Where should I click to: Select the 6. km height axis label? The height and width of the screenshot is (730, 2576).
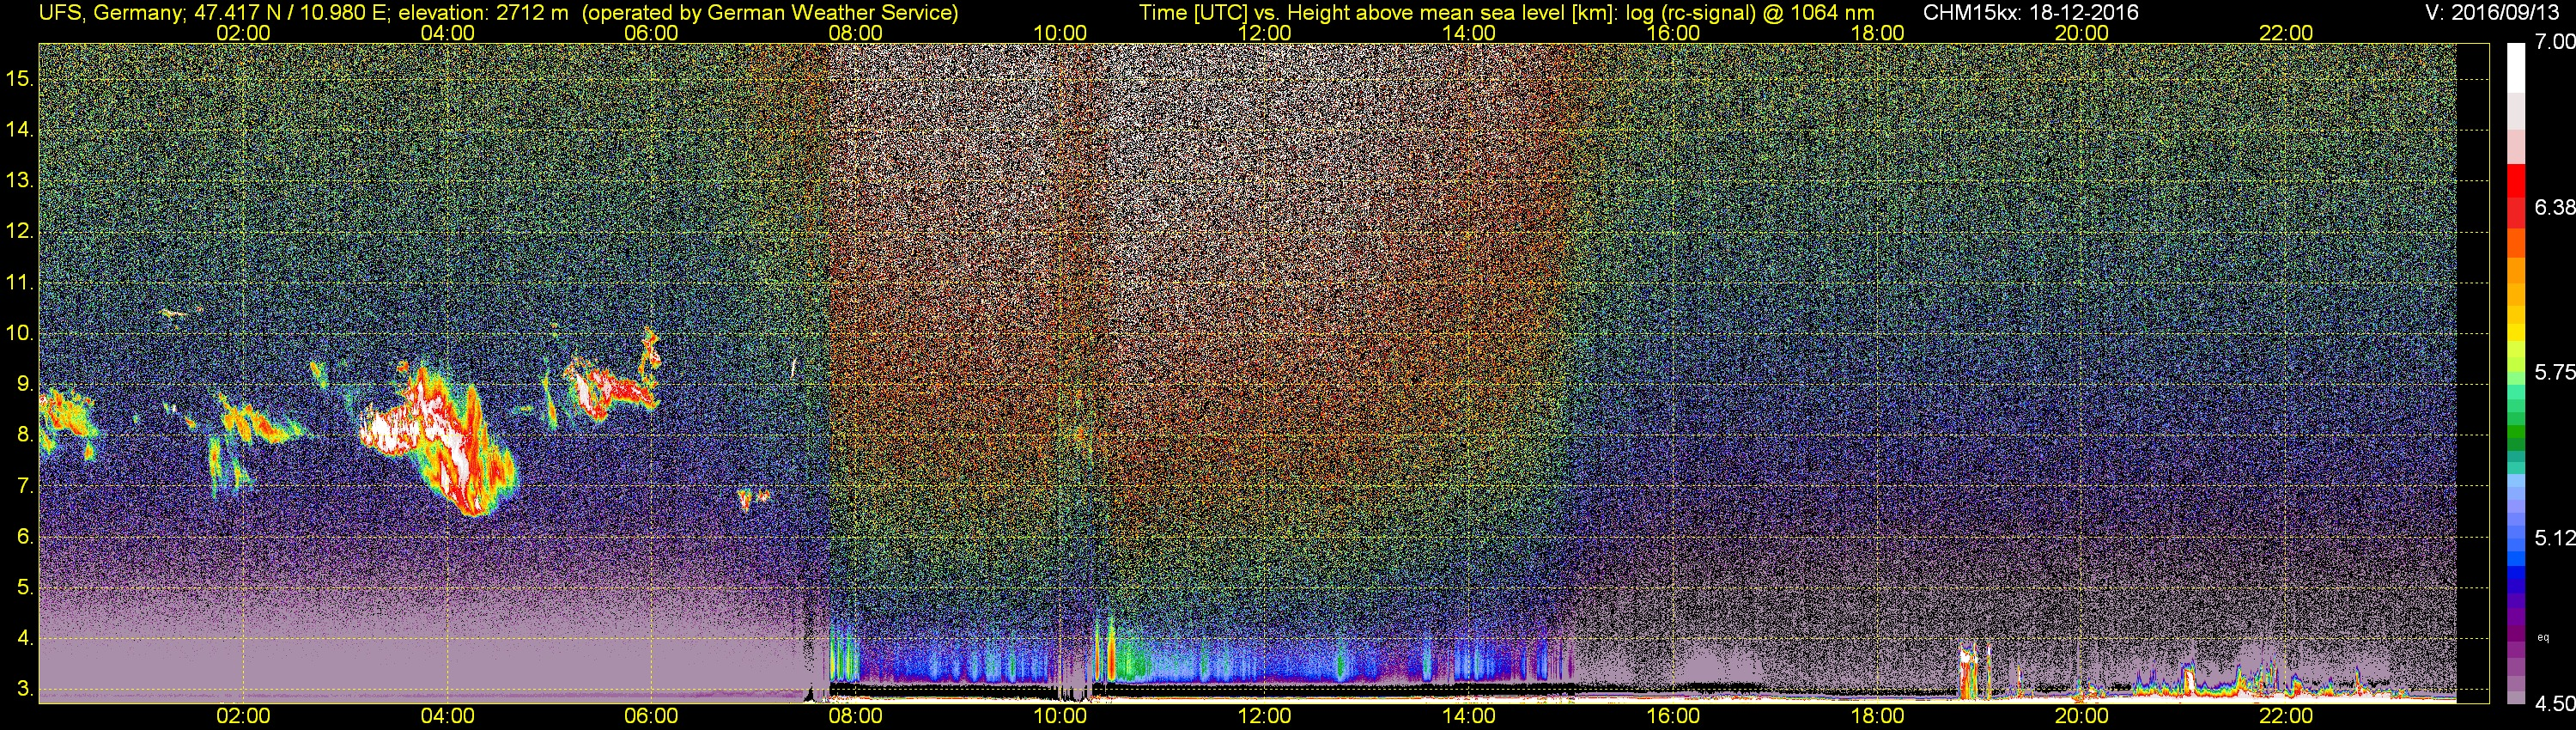coord(25,537)
